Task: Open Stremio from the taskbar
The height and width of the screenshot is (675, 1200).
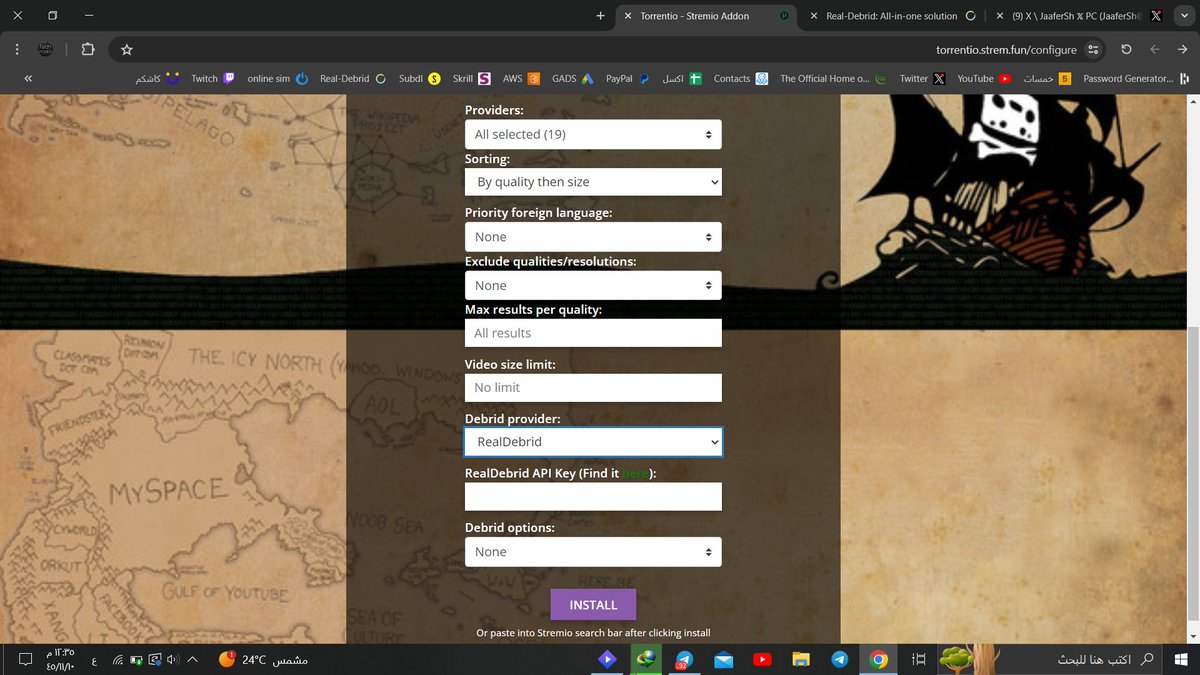Action: coord(606,659)
